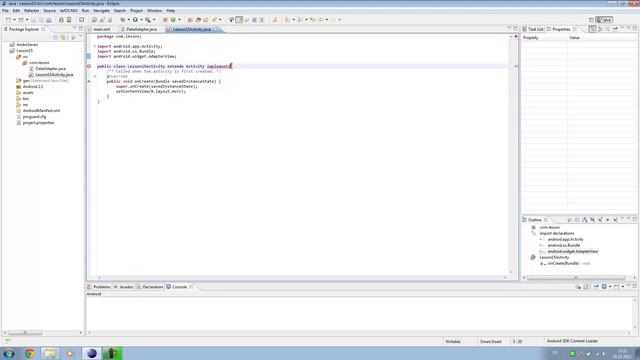Viewport: 640px width, 360px height.
Task: Toggle Link with Editor in Package Explorer
Action: (63, 37)
